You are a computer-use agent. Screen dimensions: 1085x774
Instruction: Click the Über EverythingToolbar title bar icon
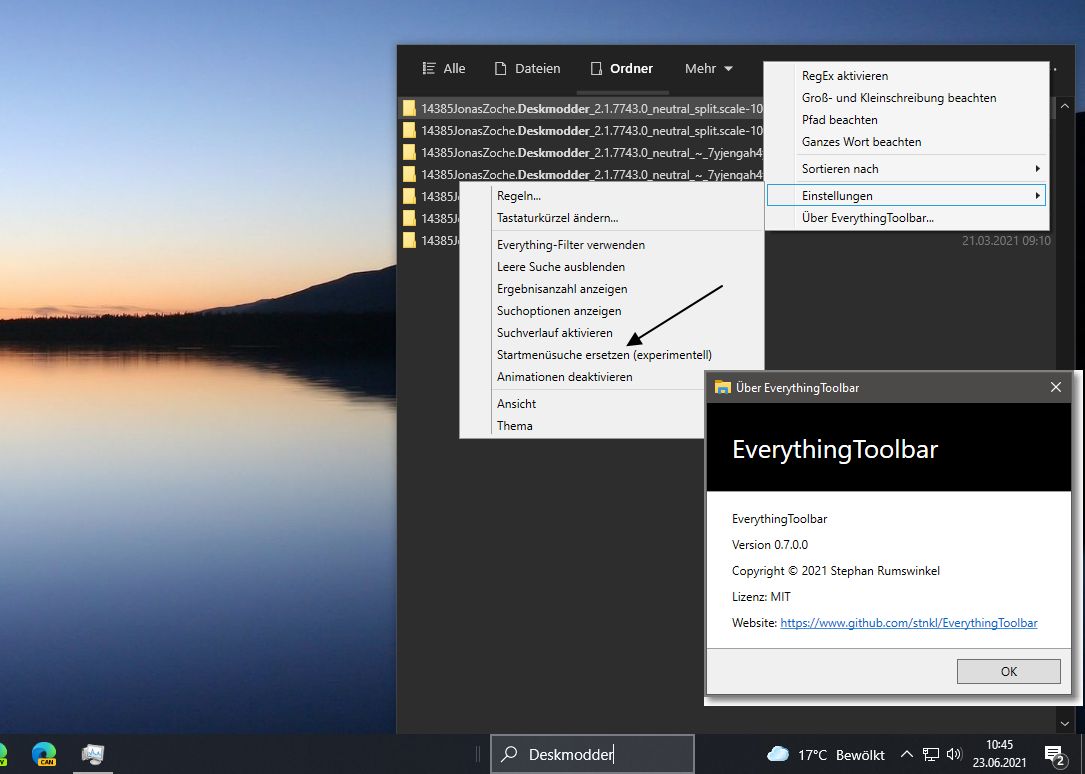point(722,387)
